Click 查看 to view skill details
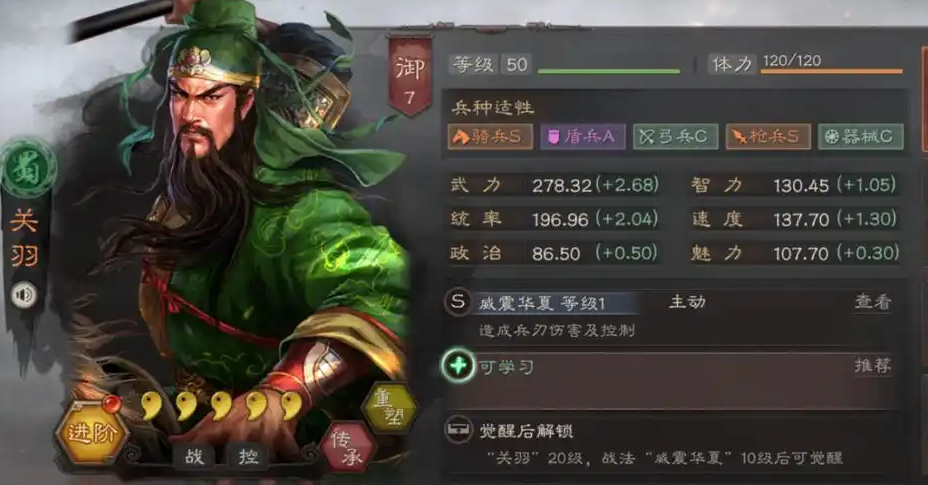This screenshot has height=485, width=928. point(873,302)
